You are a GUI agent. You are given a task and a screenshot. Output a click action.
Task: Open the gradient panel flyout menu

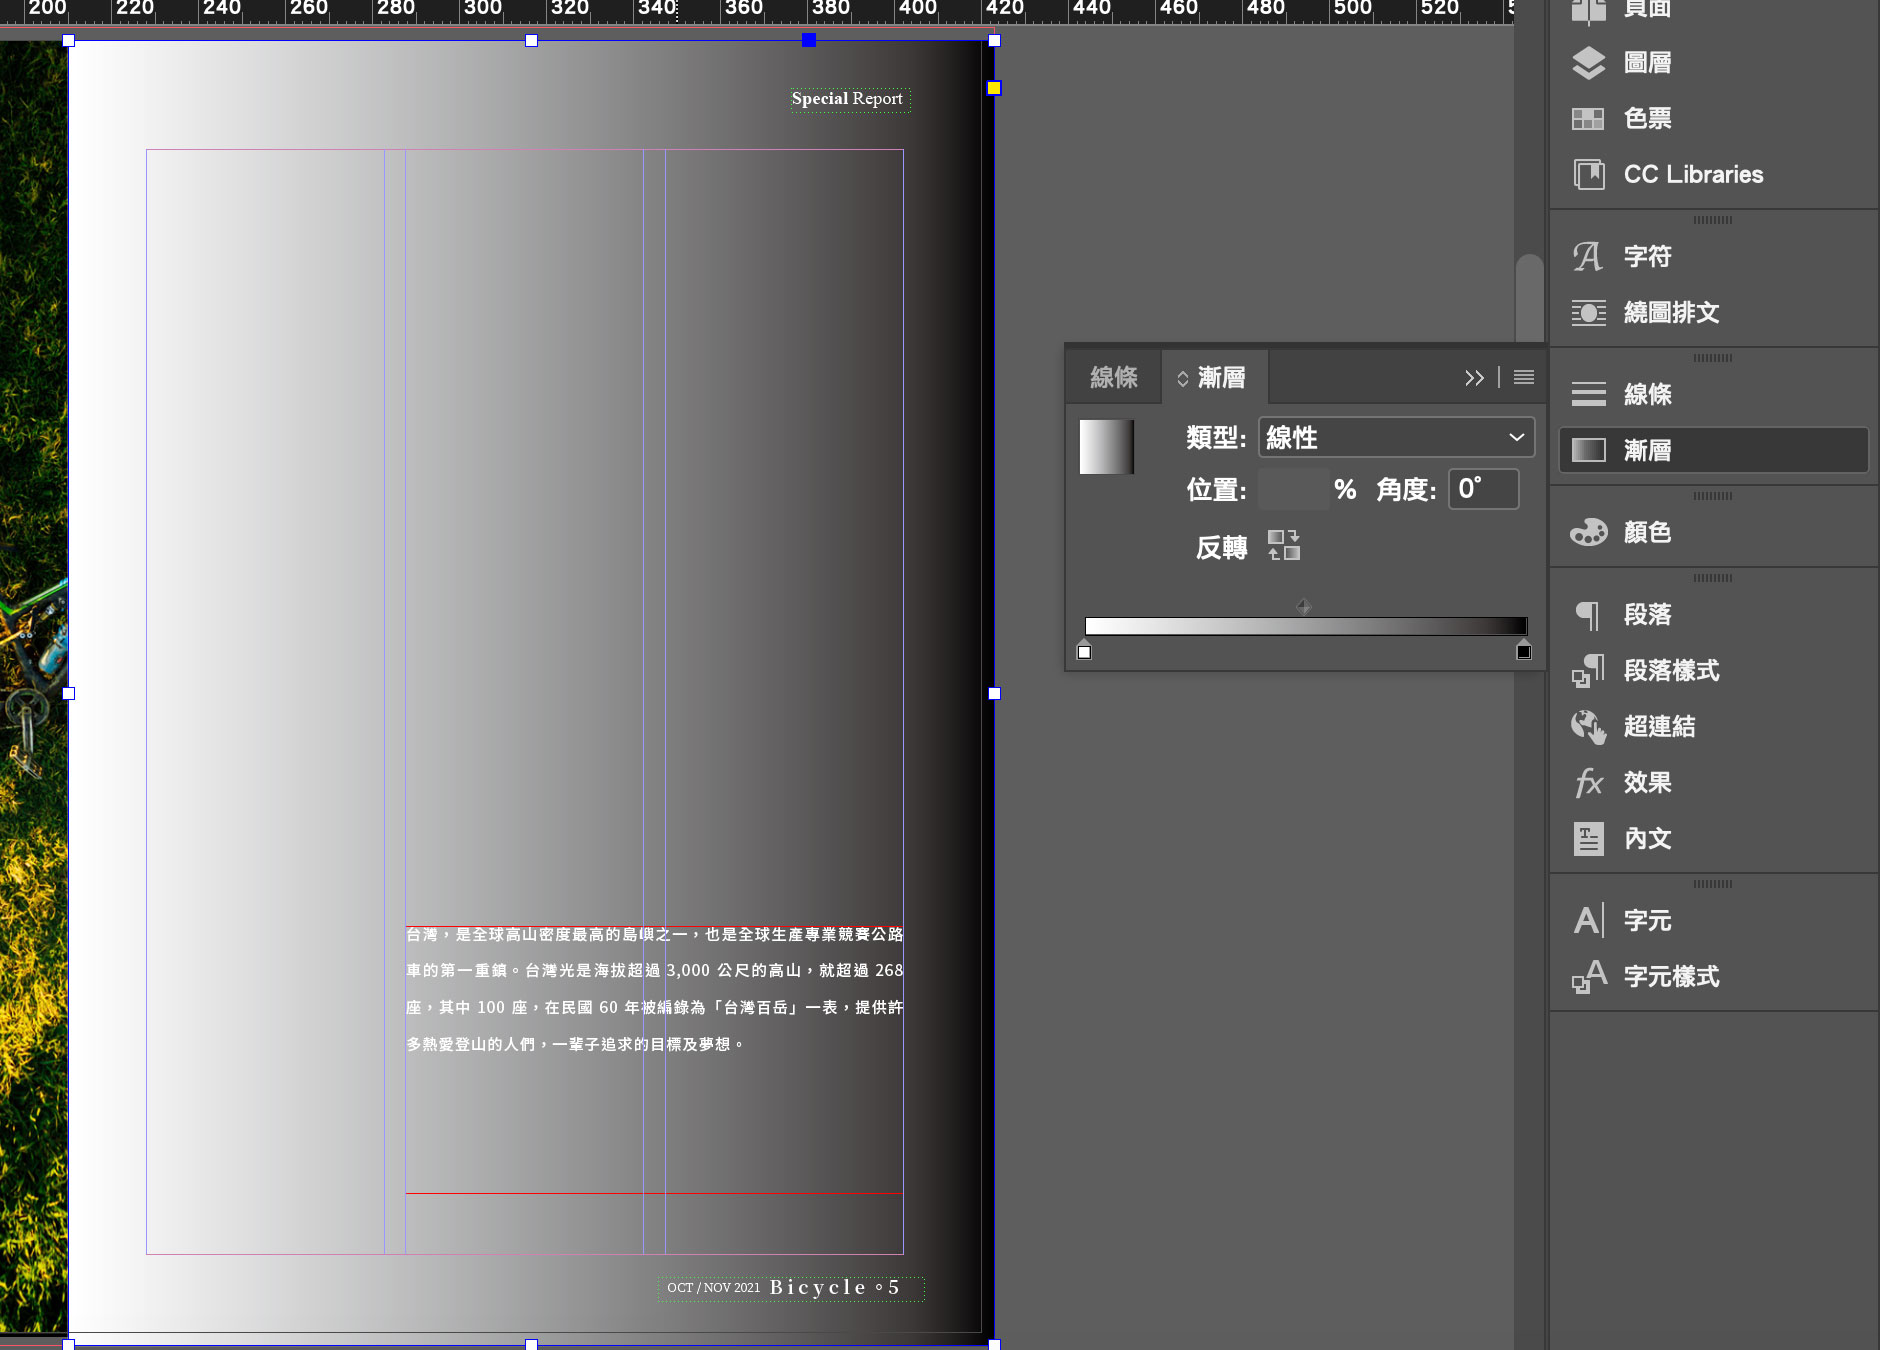coord(1524,378)
